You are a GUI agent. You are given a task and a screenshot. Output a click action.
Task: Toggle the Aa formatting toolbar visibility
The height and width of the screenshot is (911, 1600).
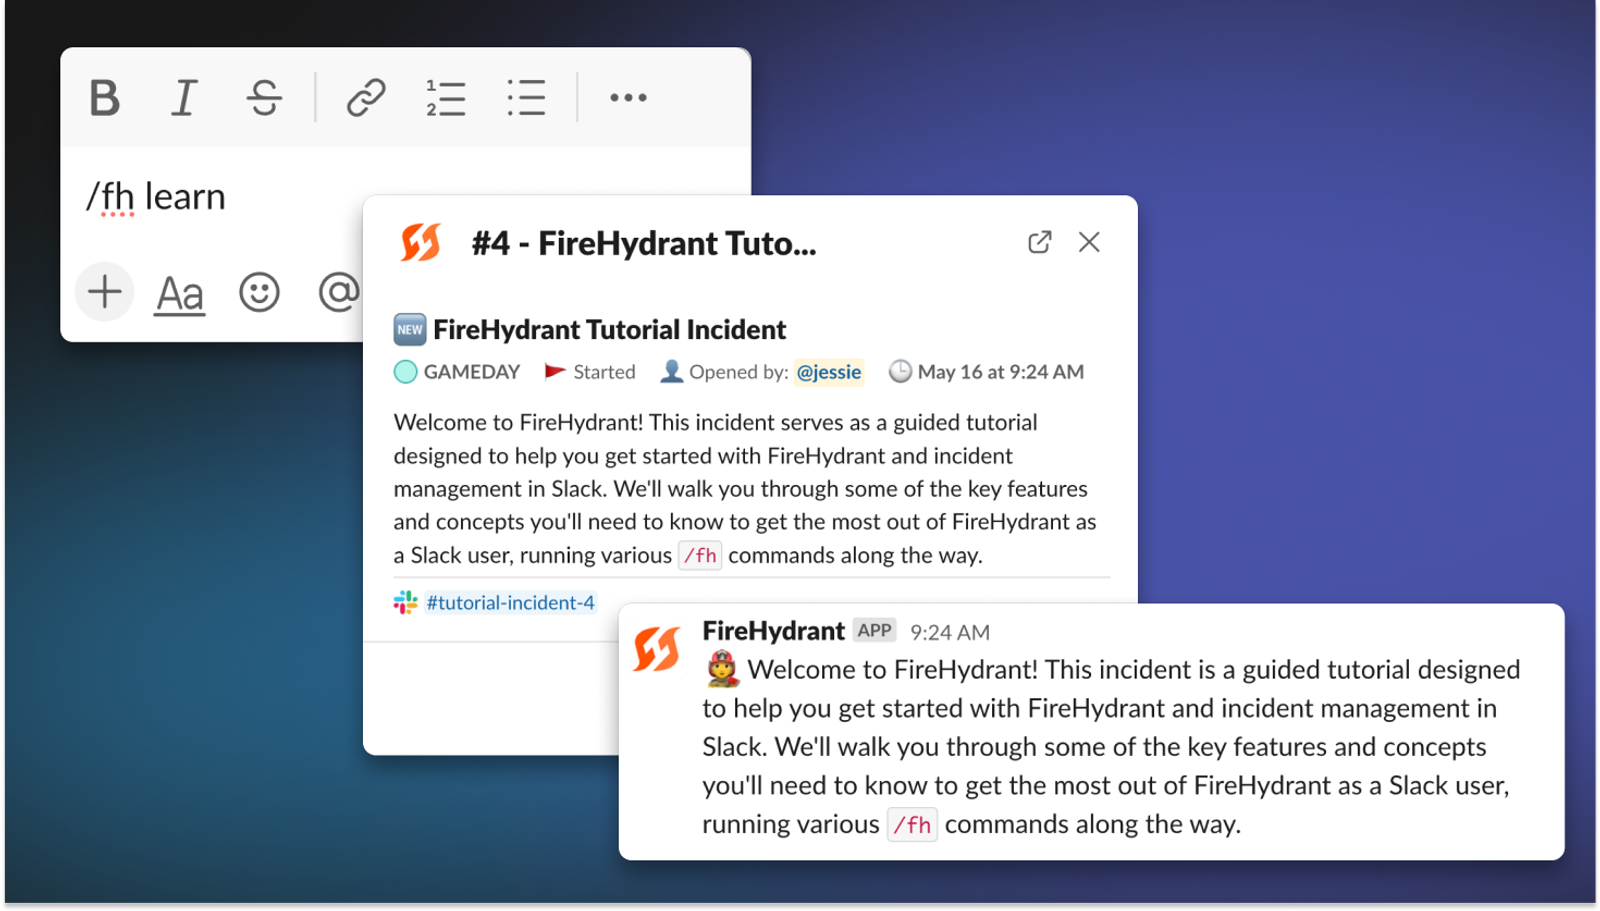click(180, 294)
